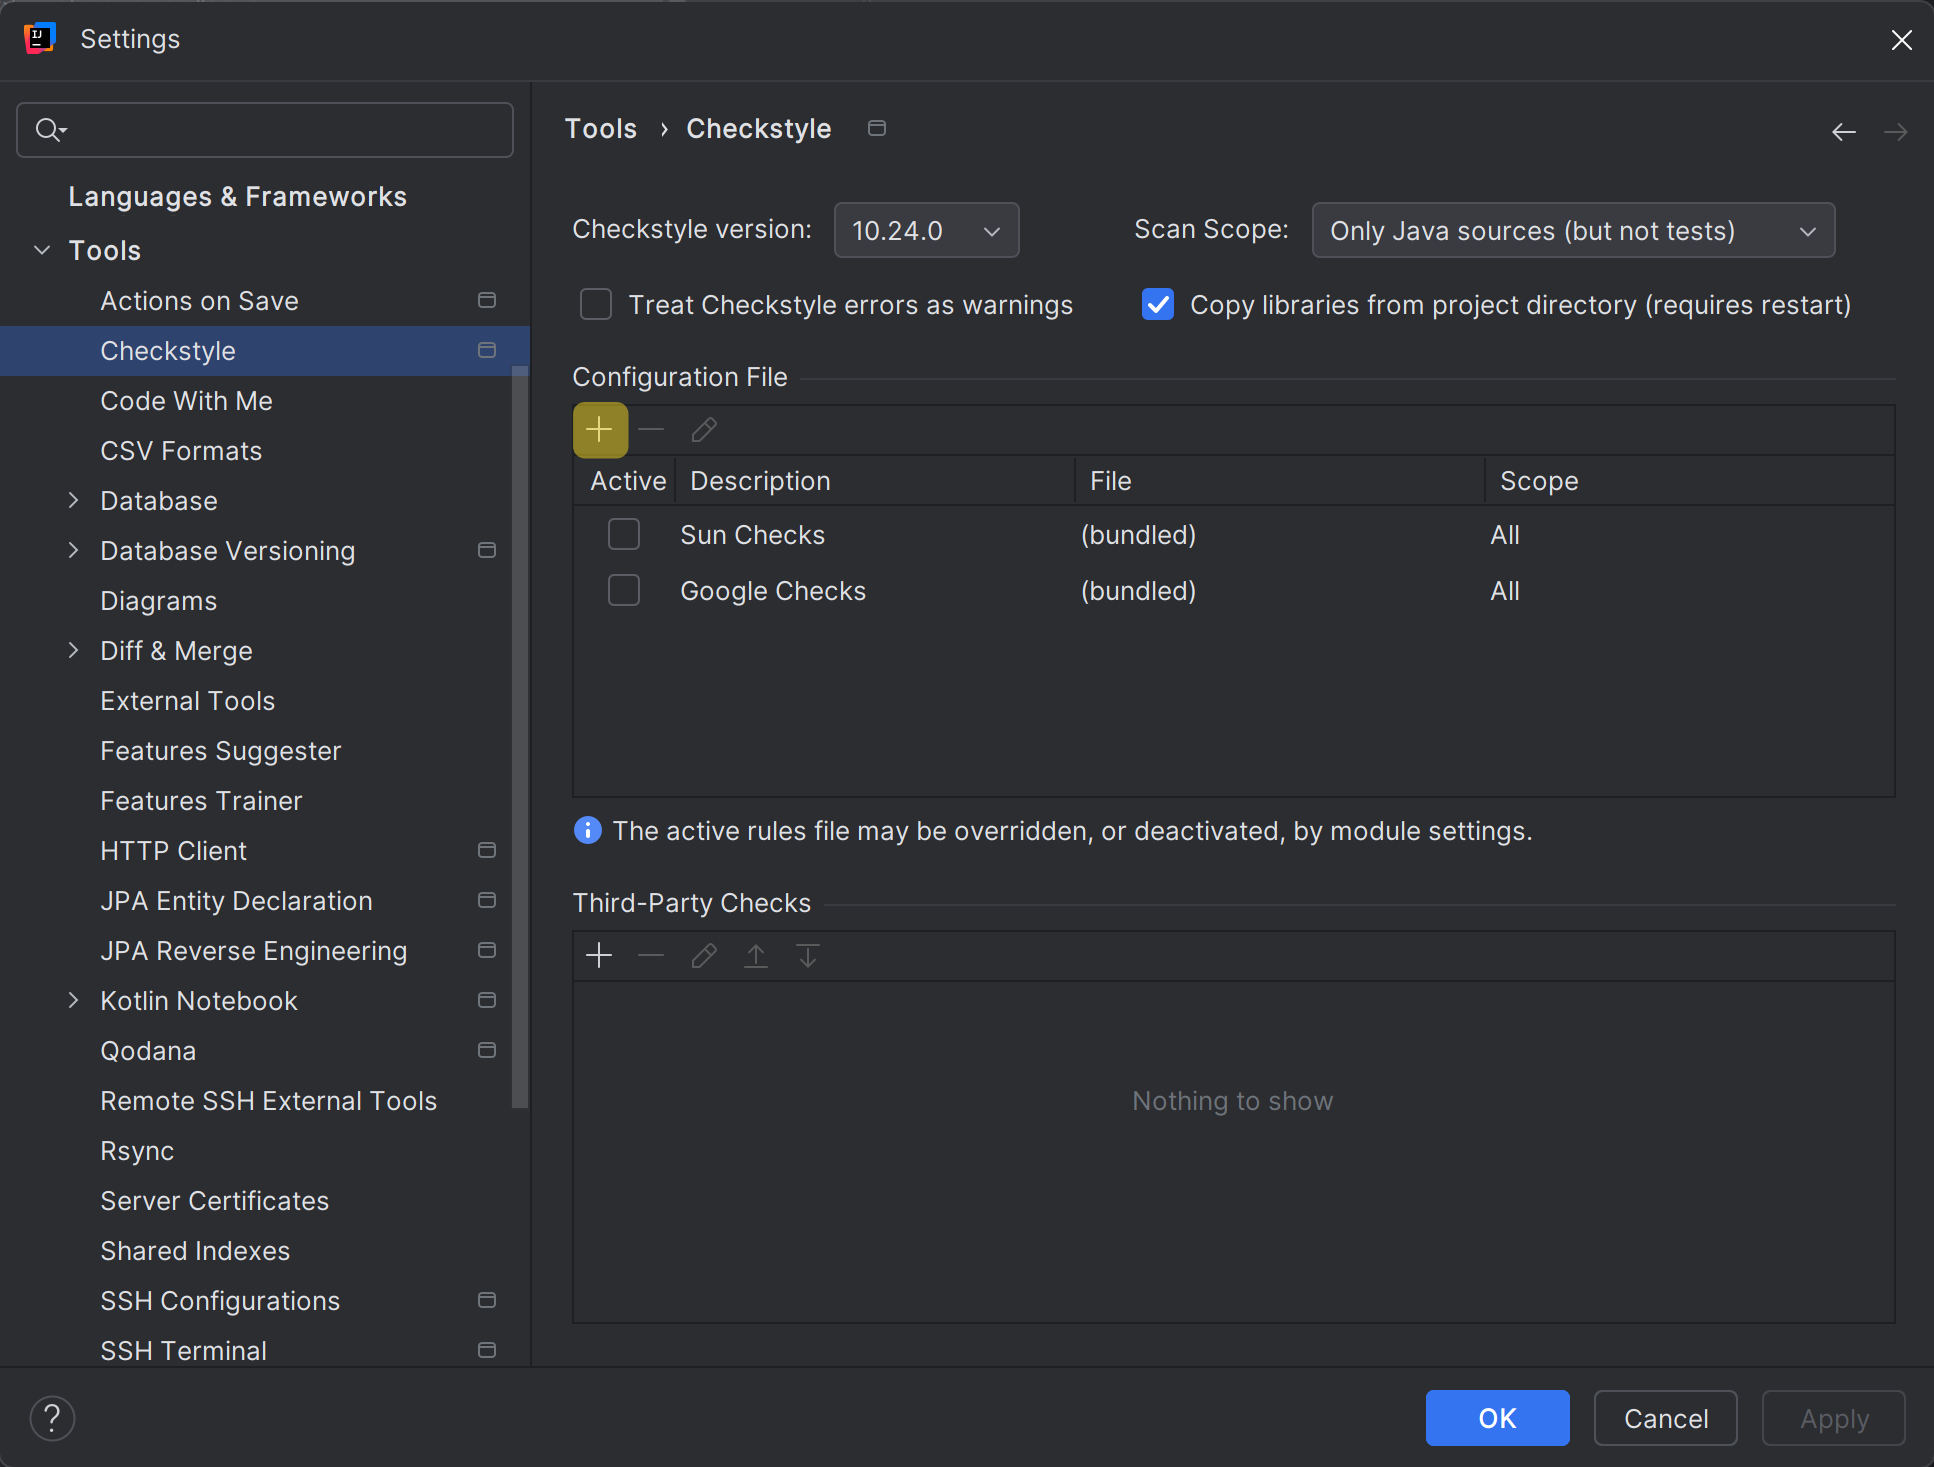Add a new Checkstyle configuration file
1934x1467 pixels.
point(600,430)
